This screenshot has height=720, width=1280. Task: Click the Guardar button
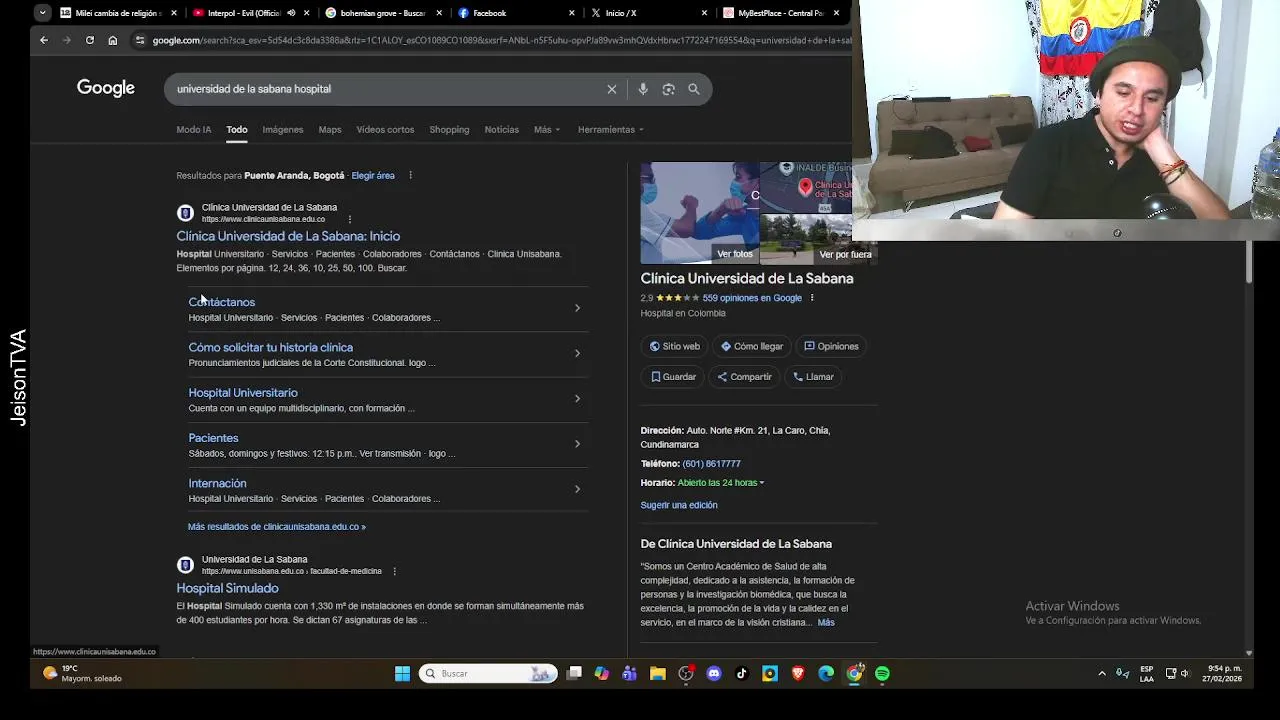click(x=674, y=377)
